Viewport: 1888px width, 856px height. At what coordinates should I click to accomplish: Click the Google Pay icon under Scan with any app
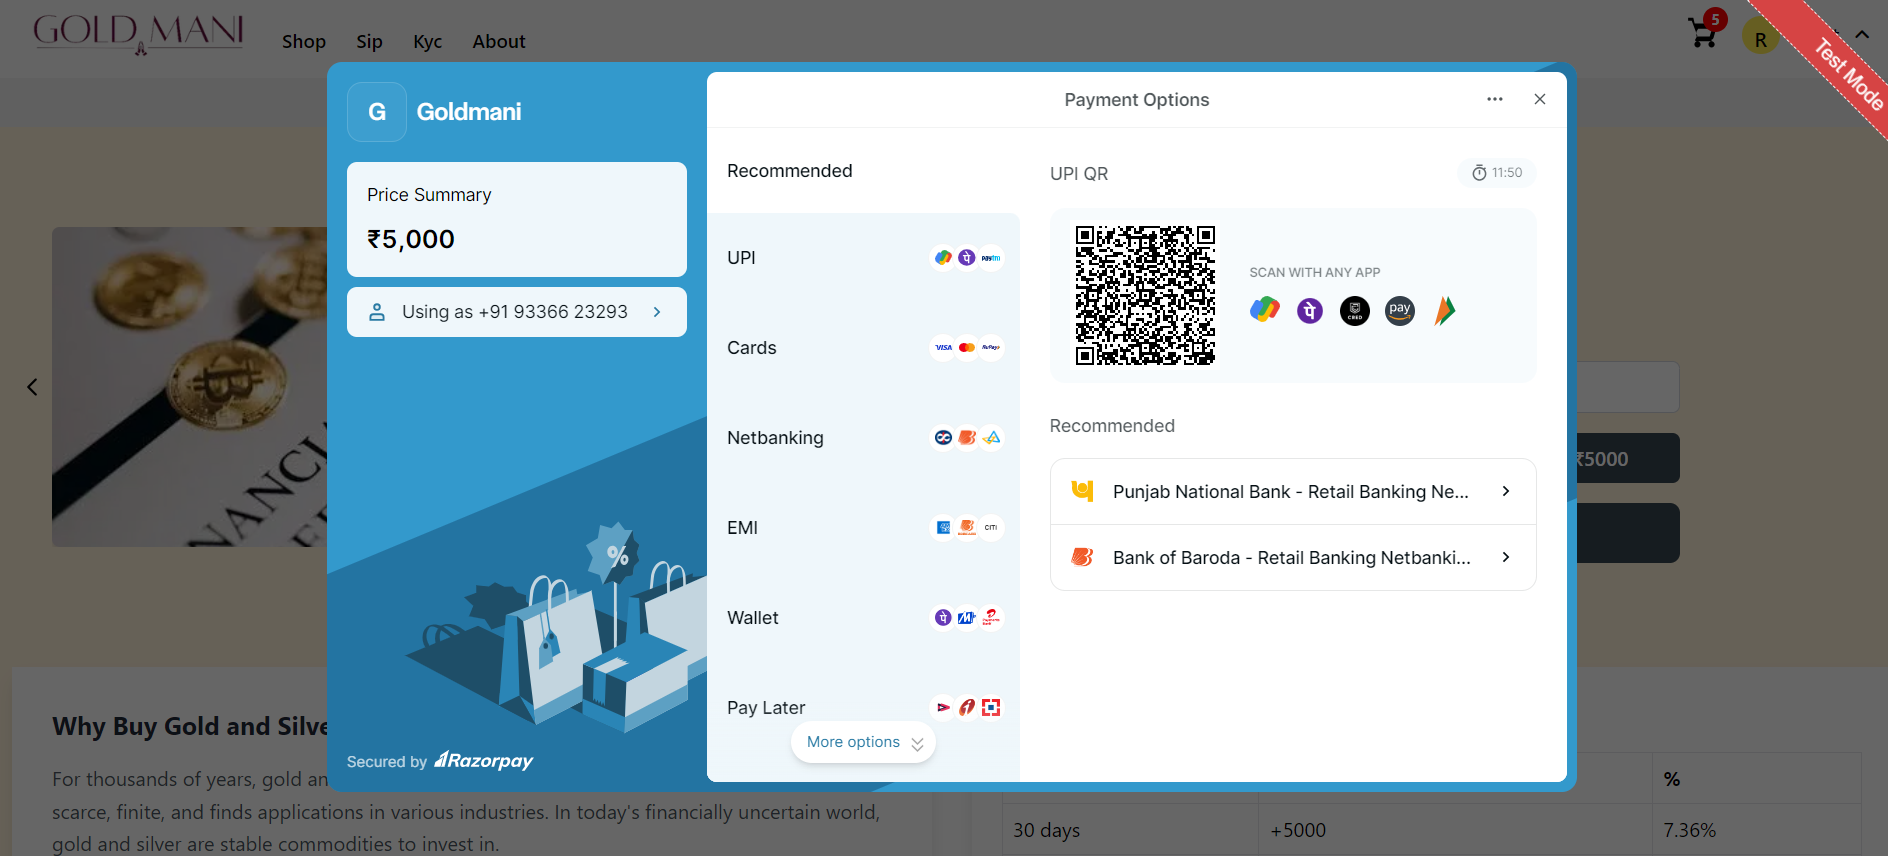coord(1265,310)
